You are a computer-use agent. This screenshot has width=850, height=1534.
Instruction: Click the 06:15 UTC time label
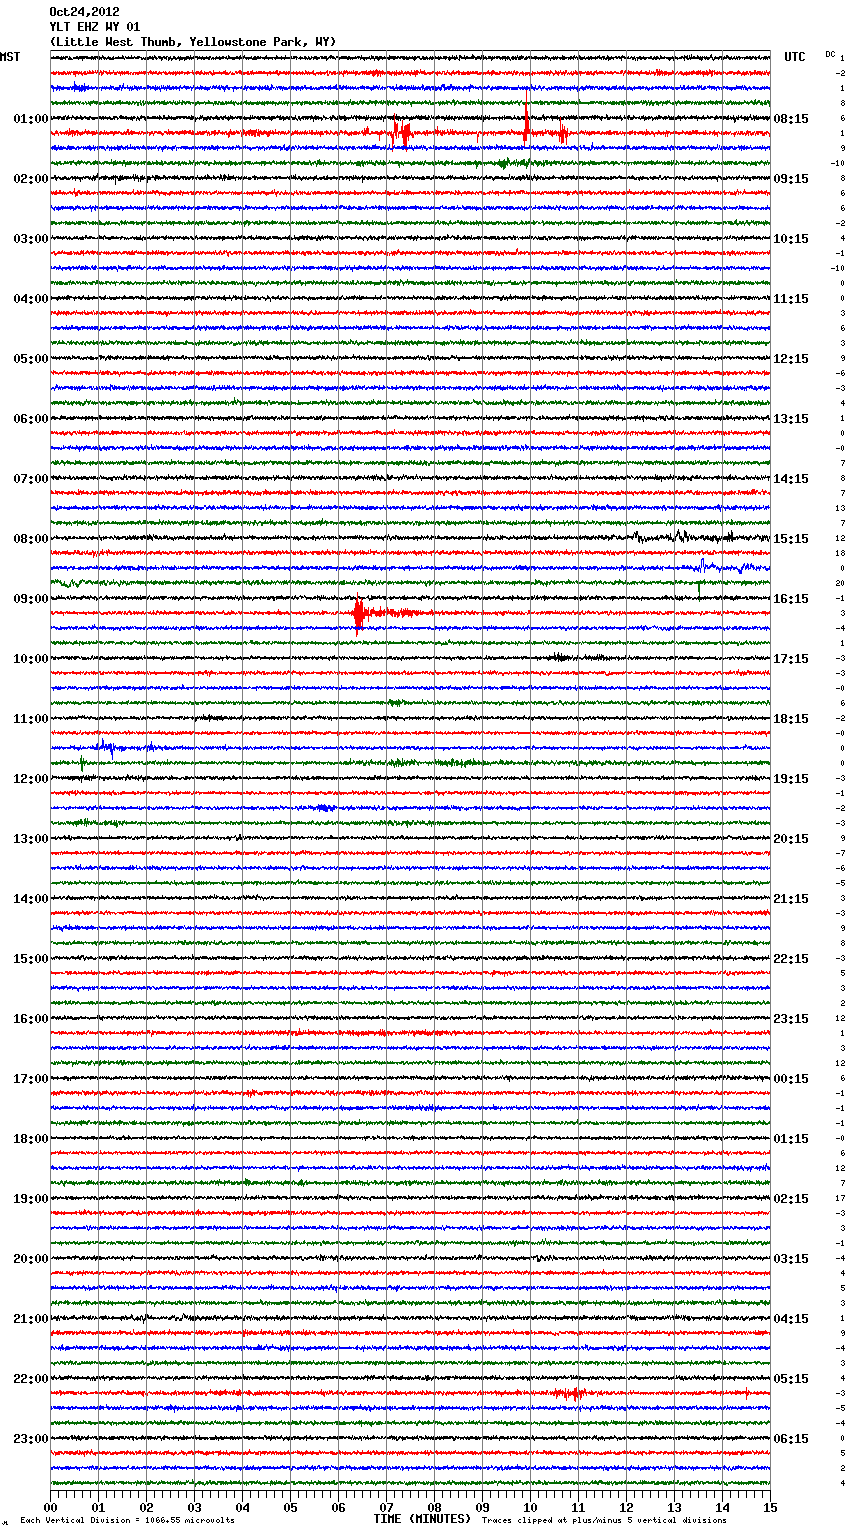click(791, 1439)
